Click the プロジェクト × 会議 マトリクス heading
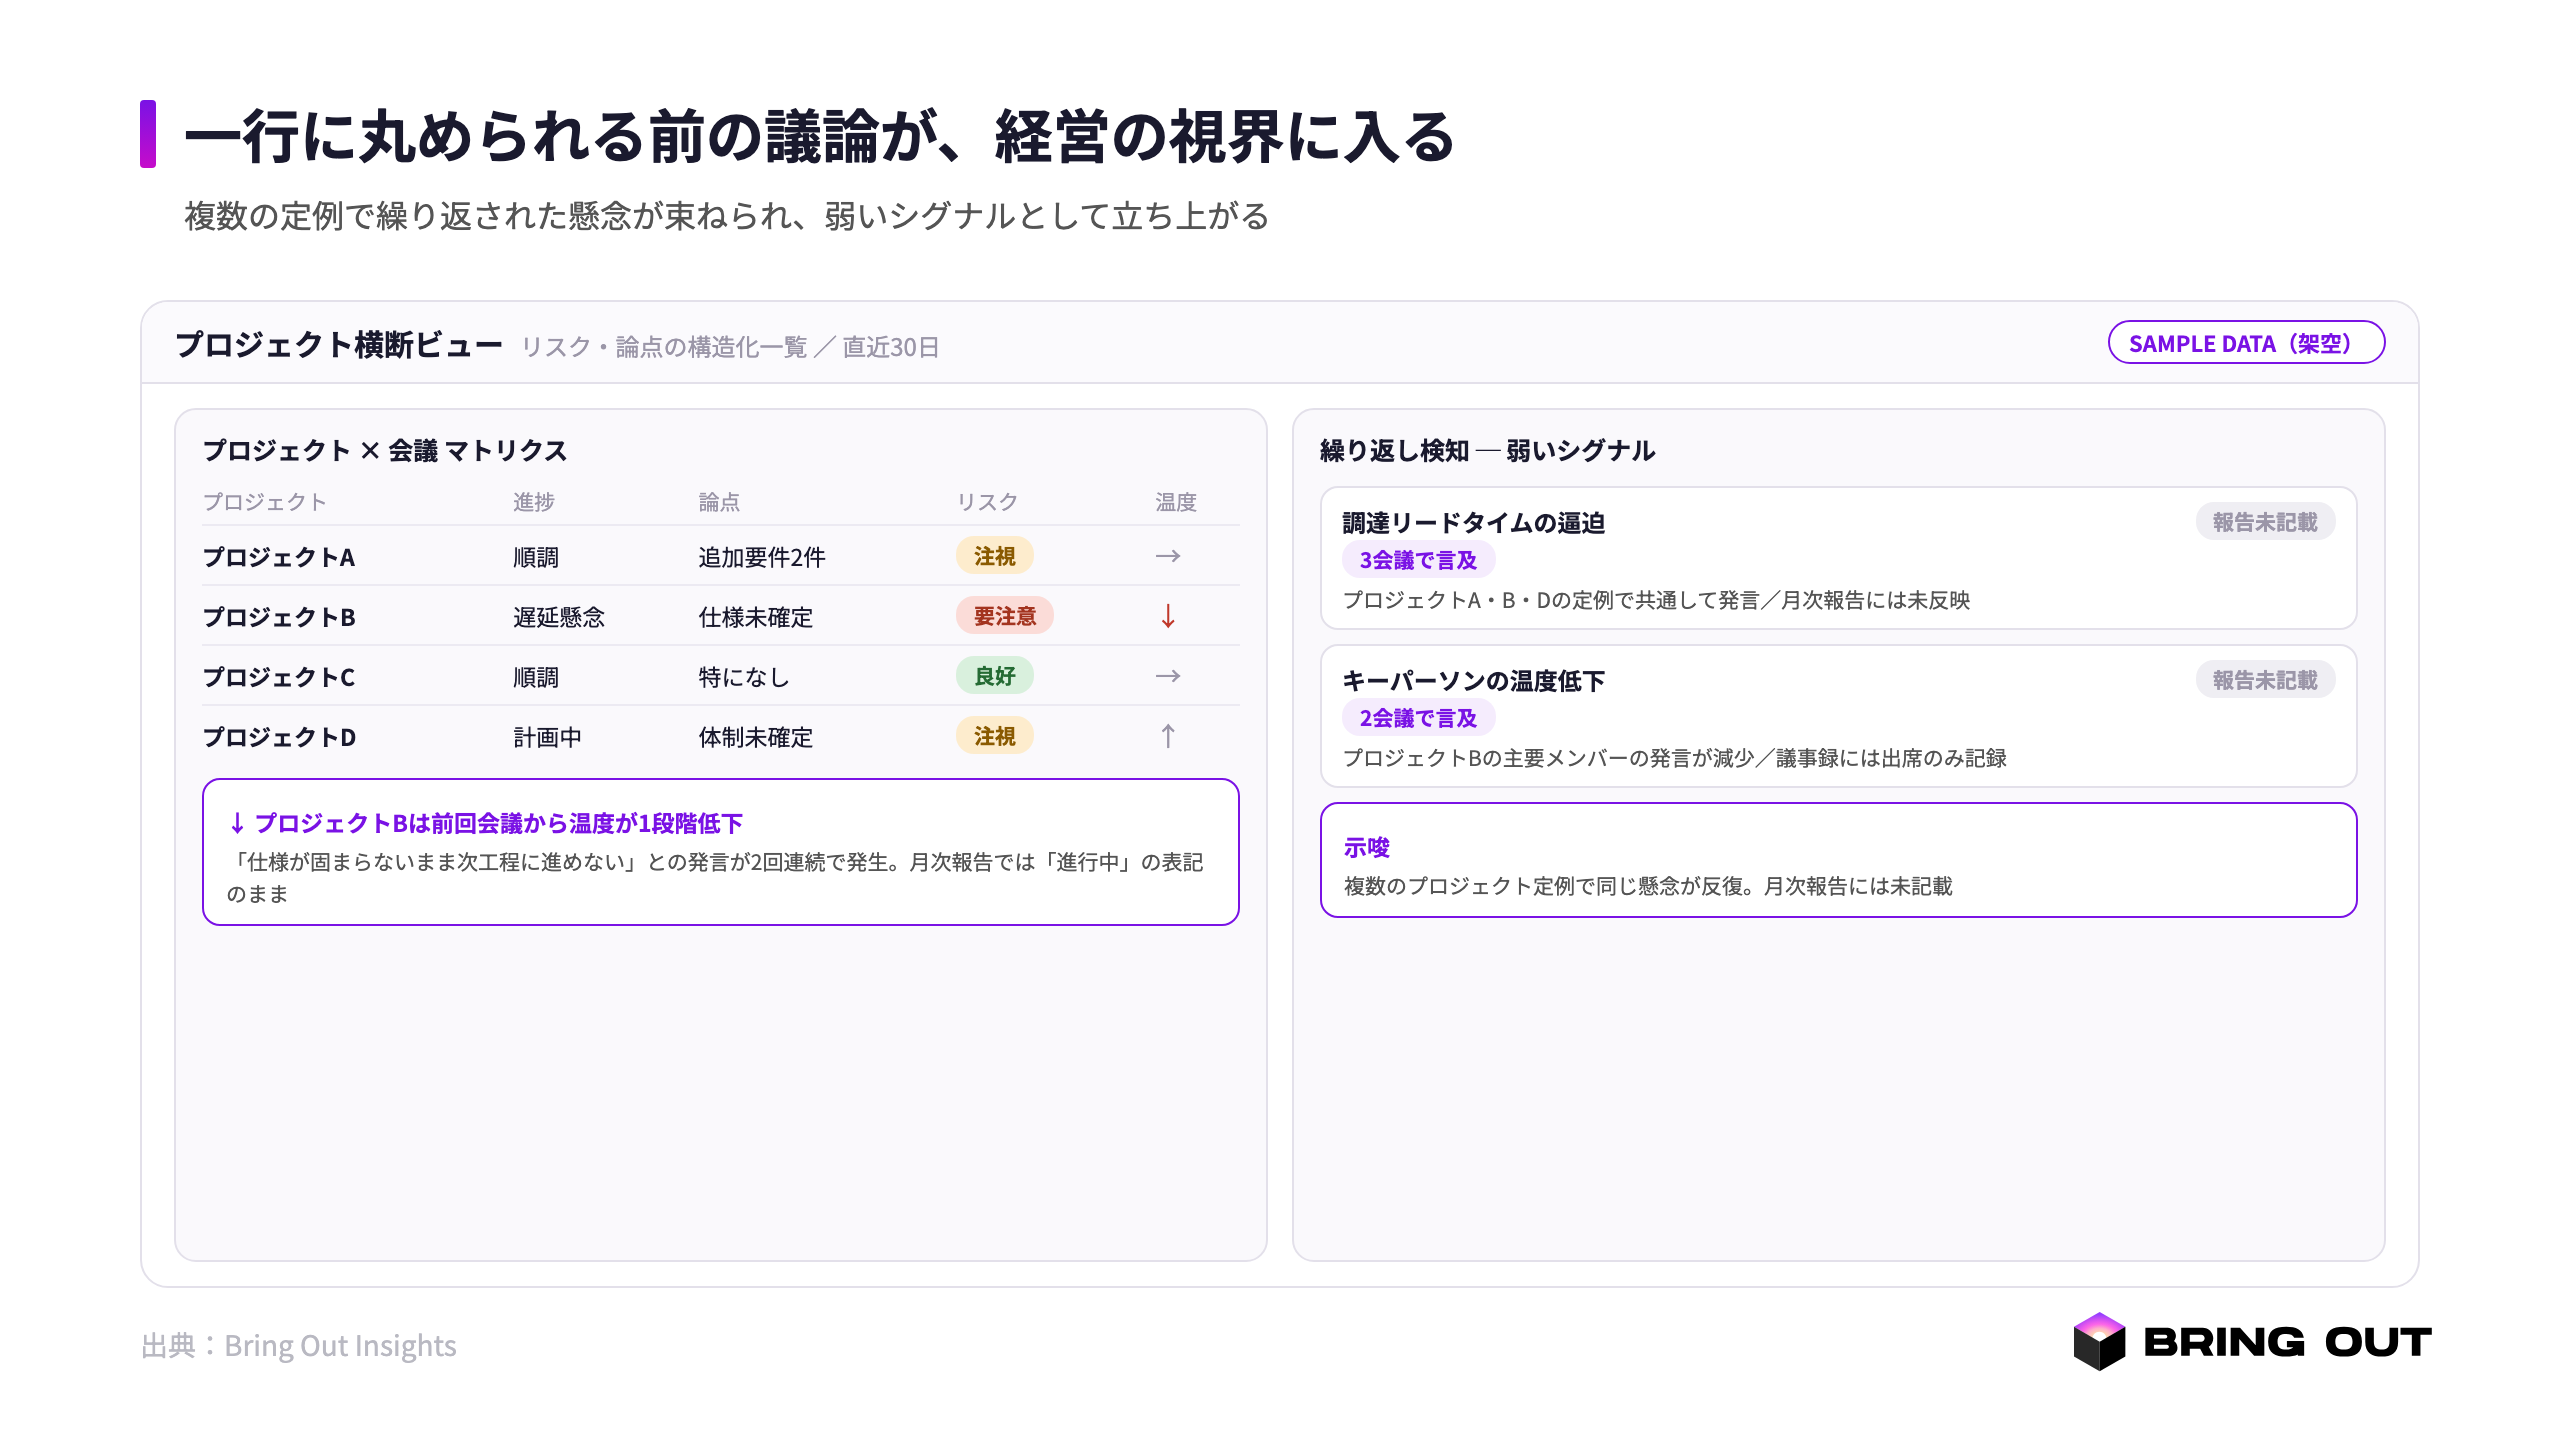 385,451
